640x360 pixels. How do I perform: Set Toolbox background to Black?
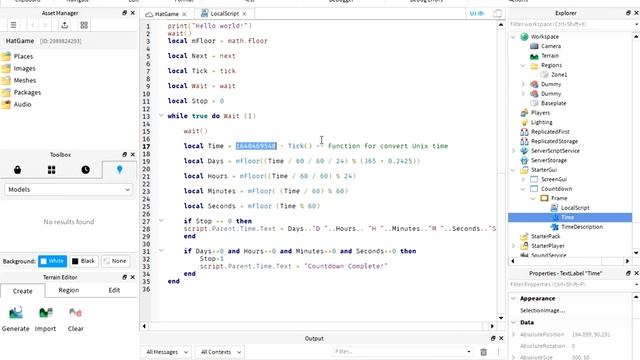coord(83,261)
